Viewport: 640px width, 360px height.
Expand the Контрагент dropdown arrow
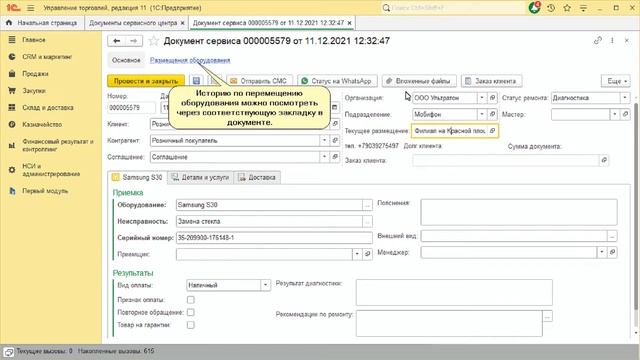pyautogui.click(x=324, y=140)
